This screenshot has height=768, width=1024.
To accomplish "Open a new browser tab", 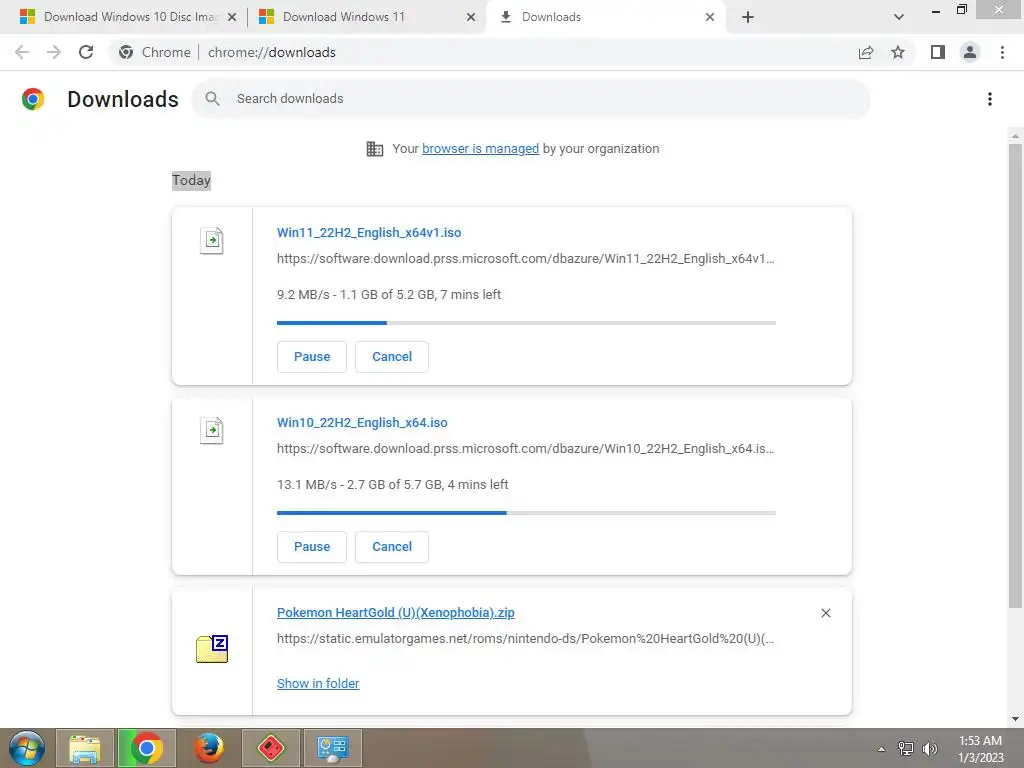I will coord(748,17).
